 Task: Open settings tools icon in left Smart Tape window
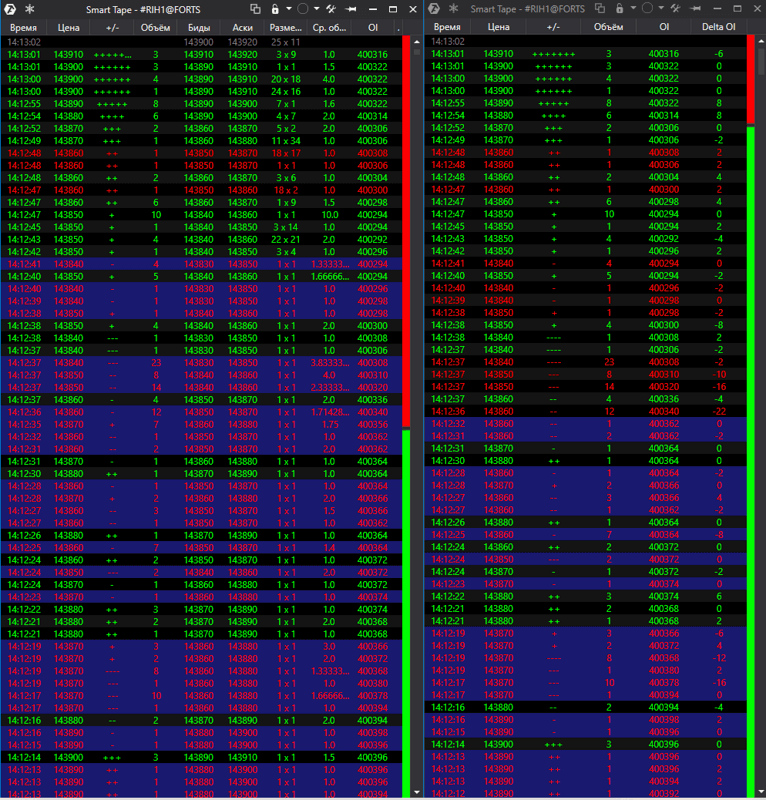point(331,9)
